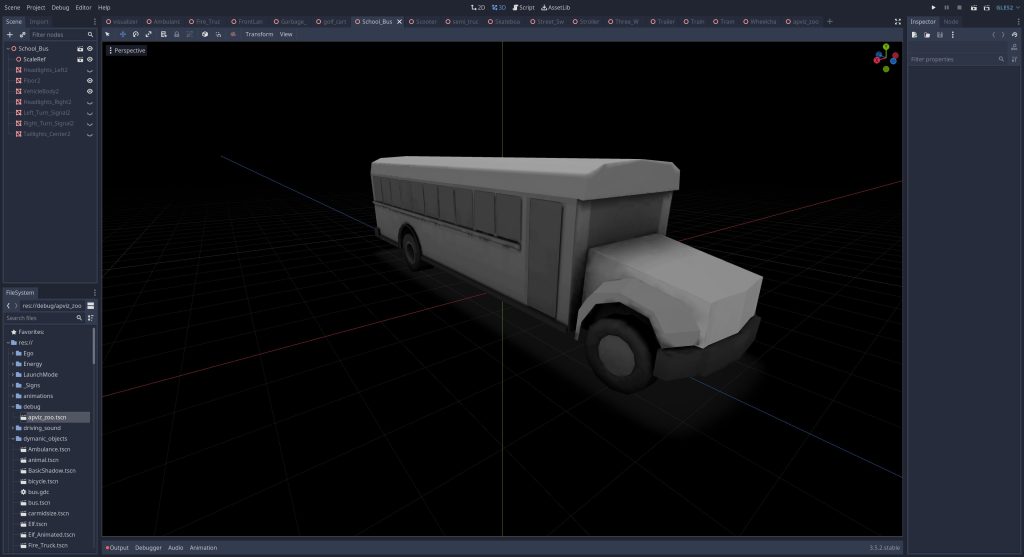The image size is (1024, 557).
Task: Open the Perspective view menu
Action: click(127, 50)
